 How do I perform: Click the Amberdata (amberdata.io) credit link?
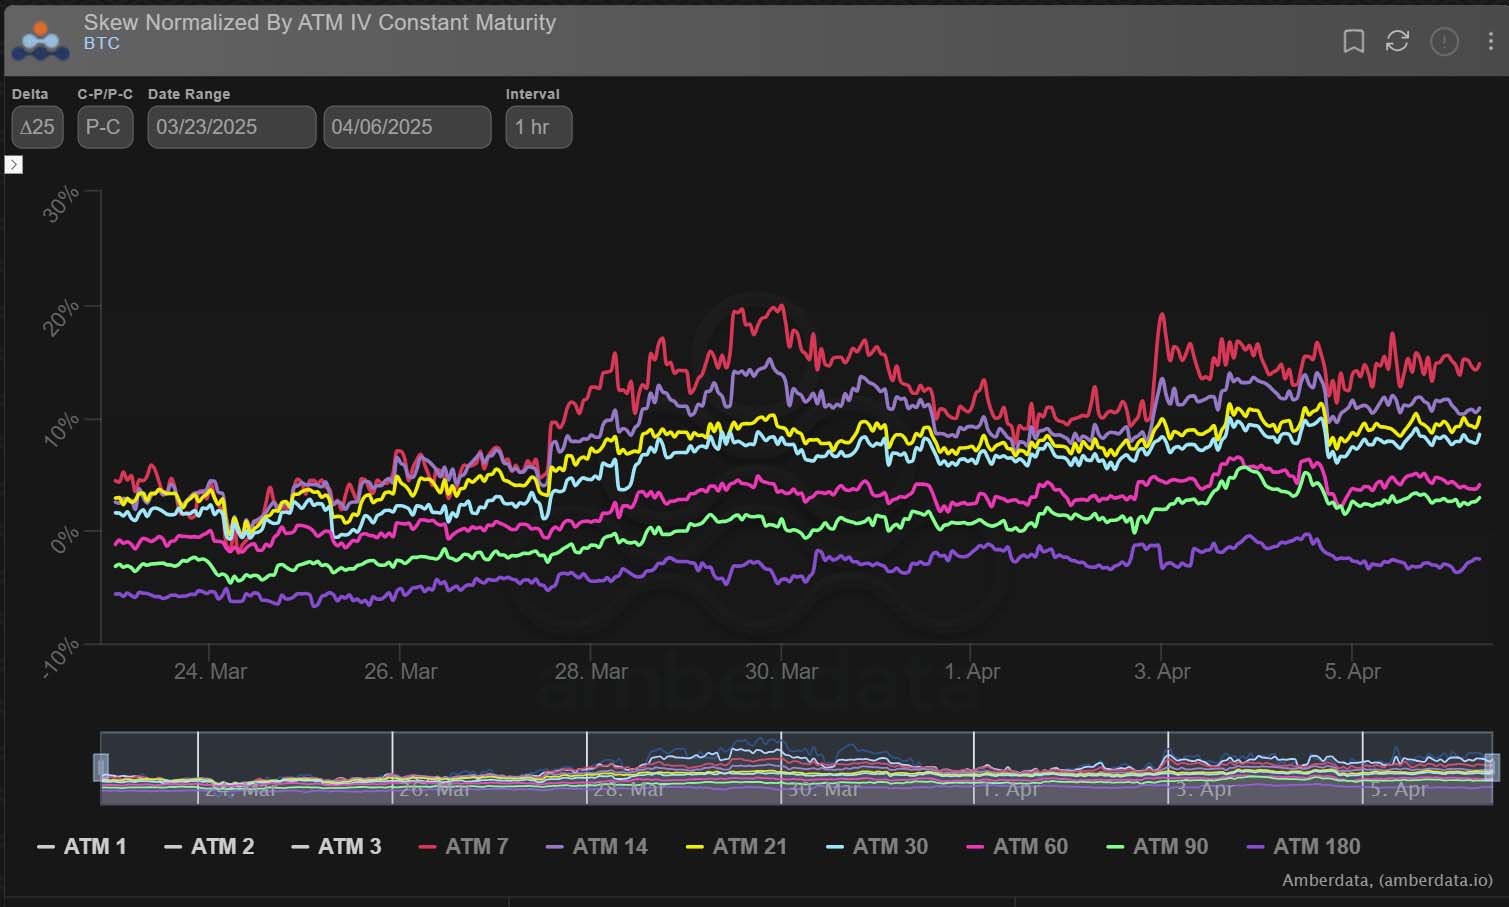(1387, 881)
